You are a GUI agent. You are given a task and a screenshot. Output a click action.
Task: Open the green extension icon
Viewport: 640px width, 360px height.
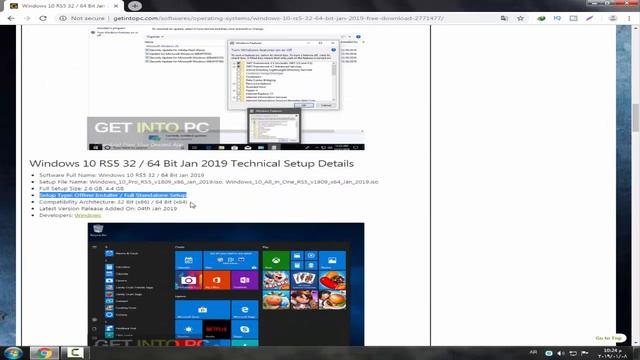coord(541,18)
